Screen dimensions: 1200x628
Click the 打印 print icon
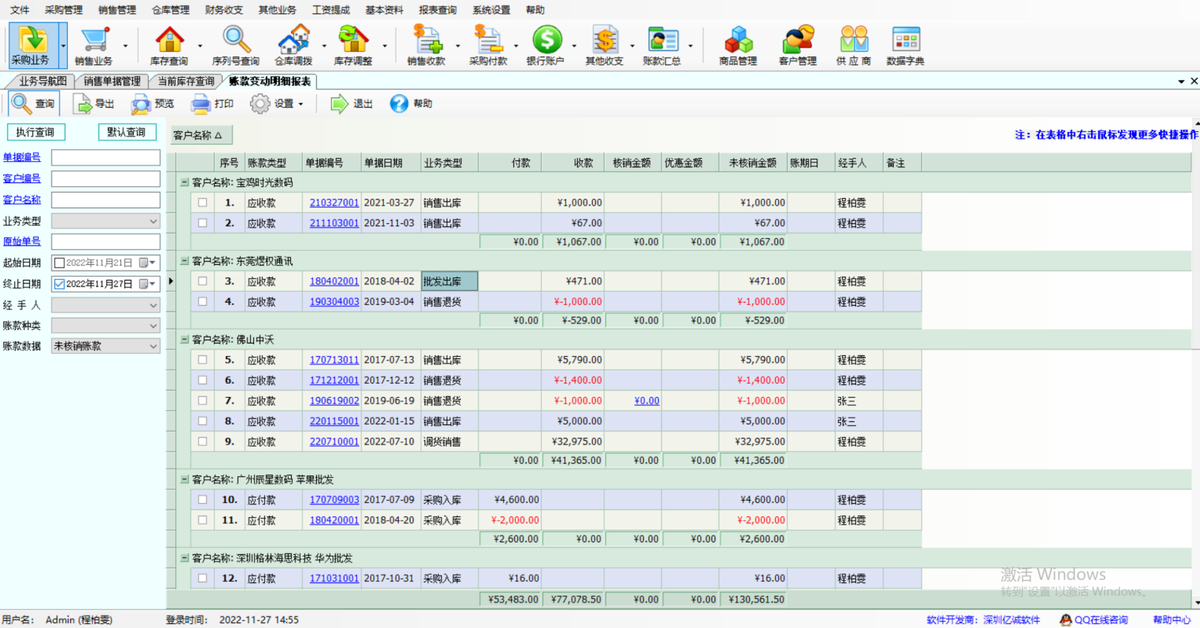pyautogui.click(x=200, y=103)
